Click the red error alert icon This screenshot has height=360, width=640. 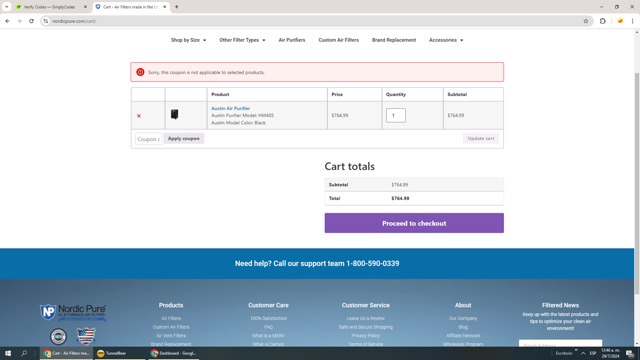point(140,72)
